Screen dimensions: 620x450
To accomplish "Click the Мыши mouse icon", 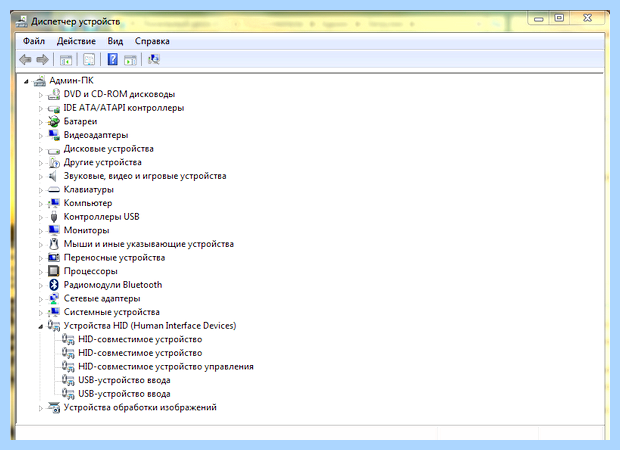I will (x=54, y=244).
